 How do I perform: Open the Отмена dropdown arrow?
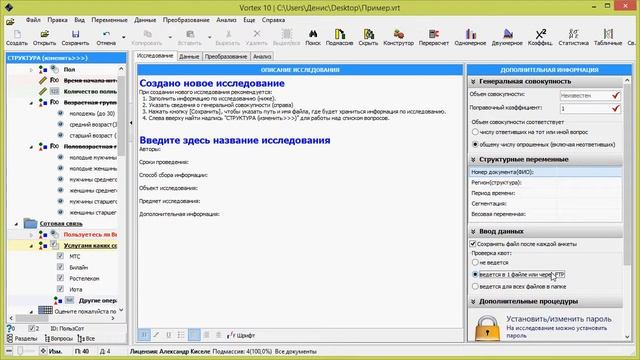click(123, 37)
